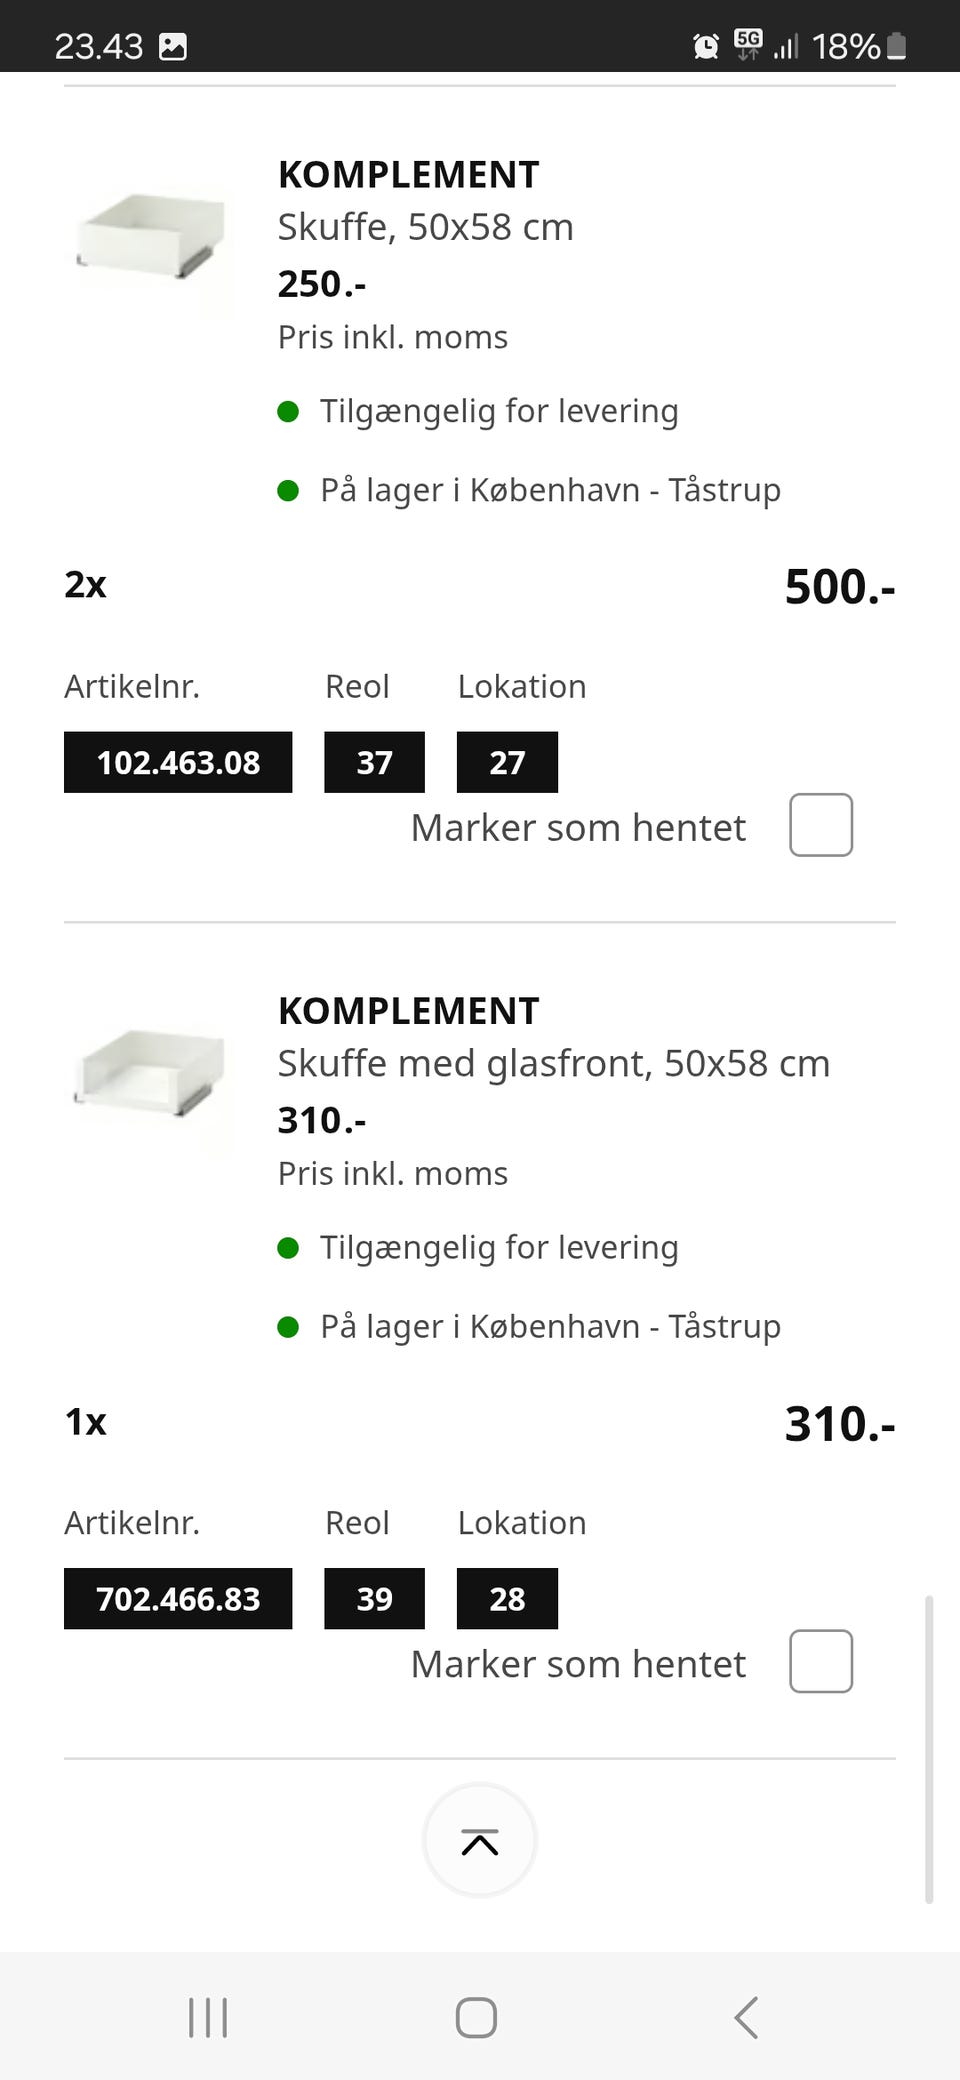The height and width of the screenshot is (2080, 960).
Task: Tap Reol number 37 badge
Action: click(374, 763)
